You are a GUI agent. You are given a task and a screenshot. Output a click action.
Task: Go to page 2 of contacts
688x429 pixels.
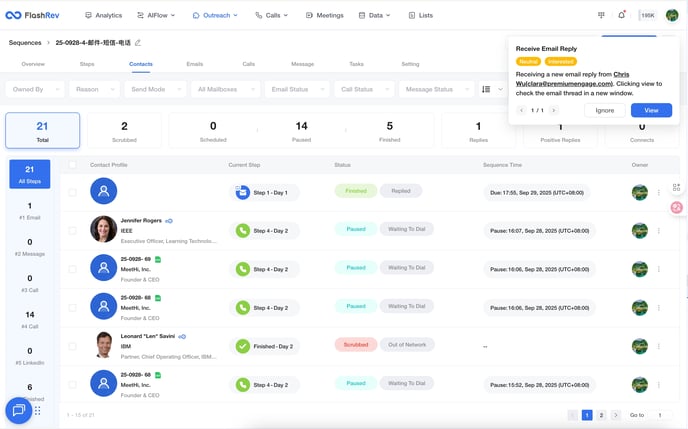tap(601, 414)
